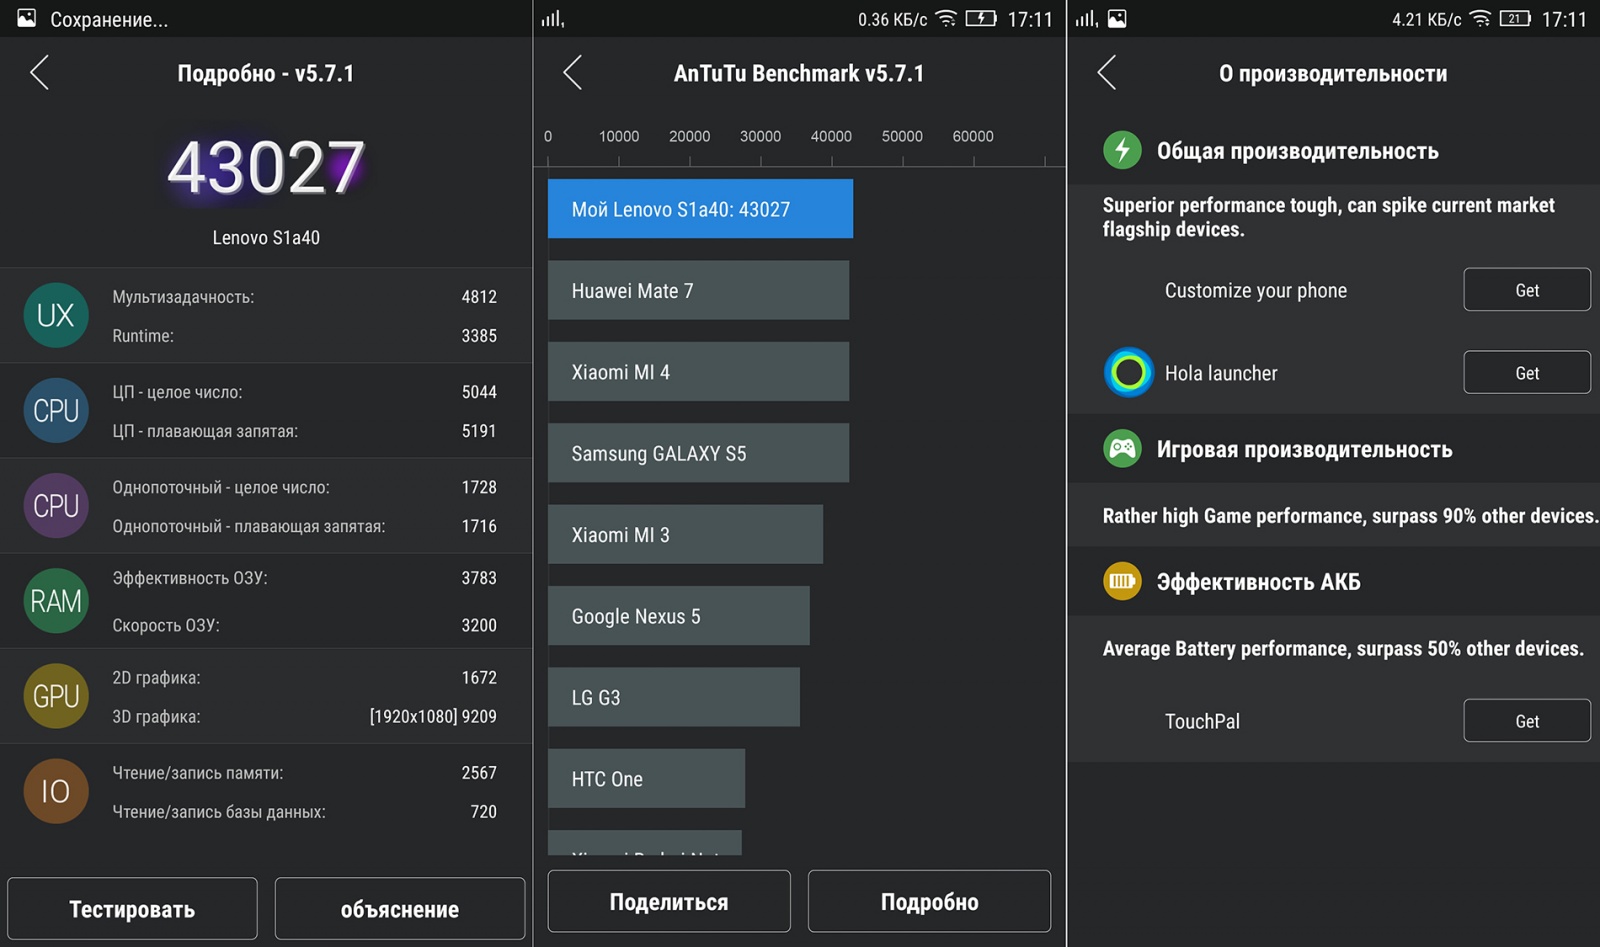Go back from the AnTuTu Benchmark v5.7.1 screen
Image resolution: width=1600 pixels, height=947 pixels.
[x=572, y=72]
